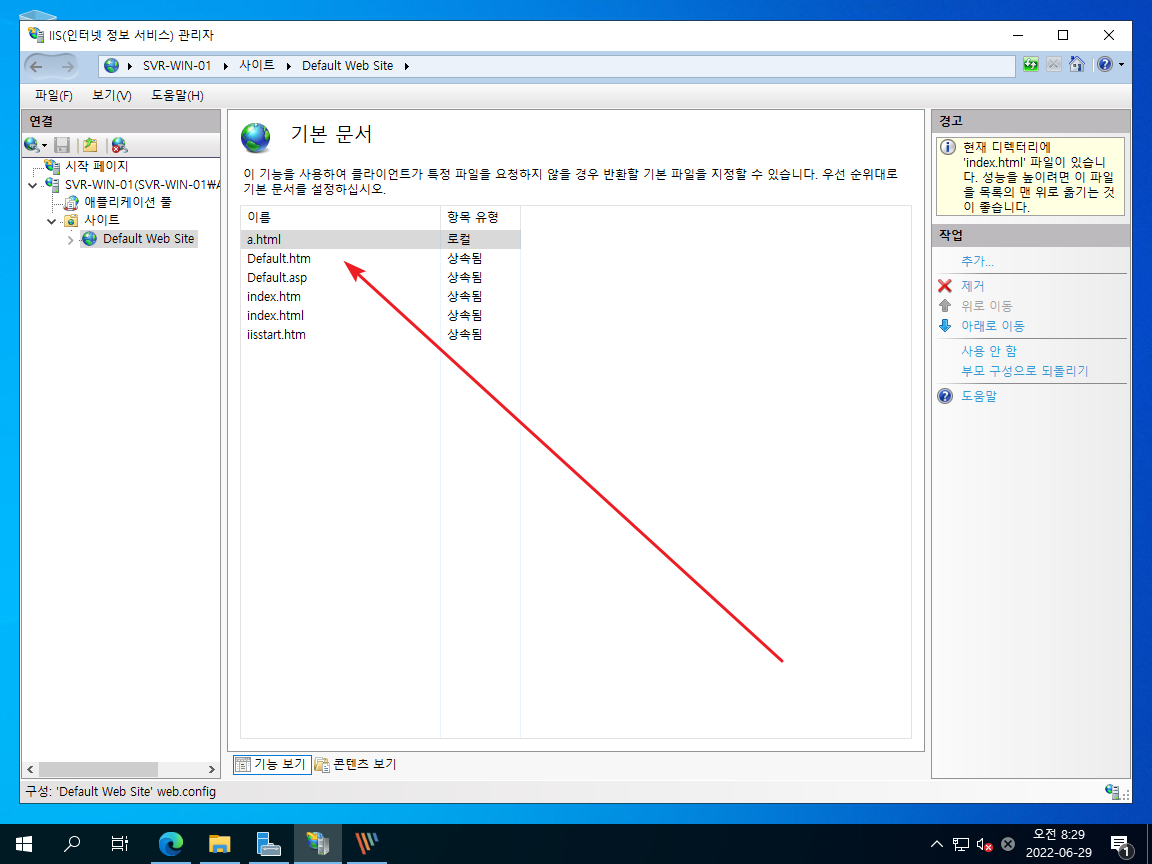Sort list by 이름 column header
The width and height of the screenshot is (1152, 864).
[x=340, y=217]
